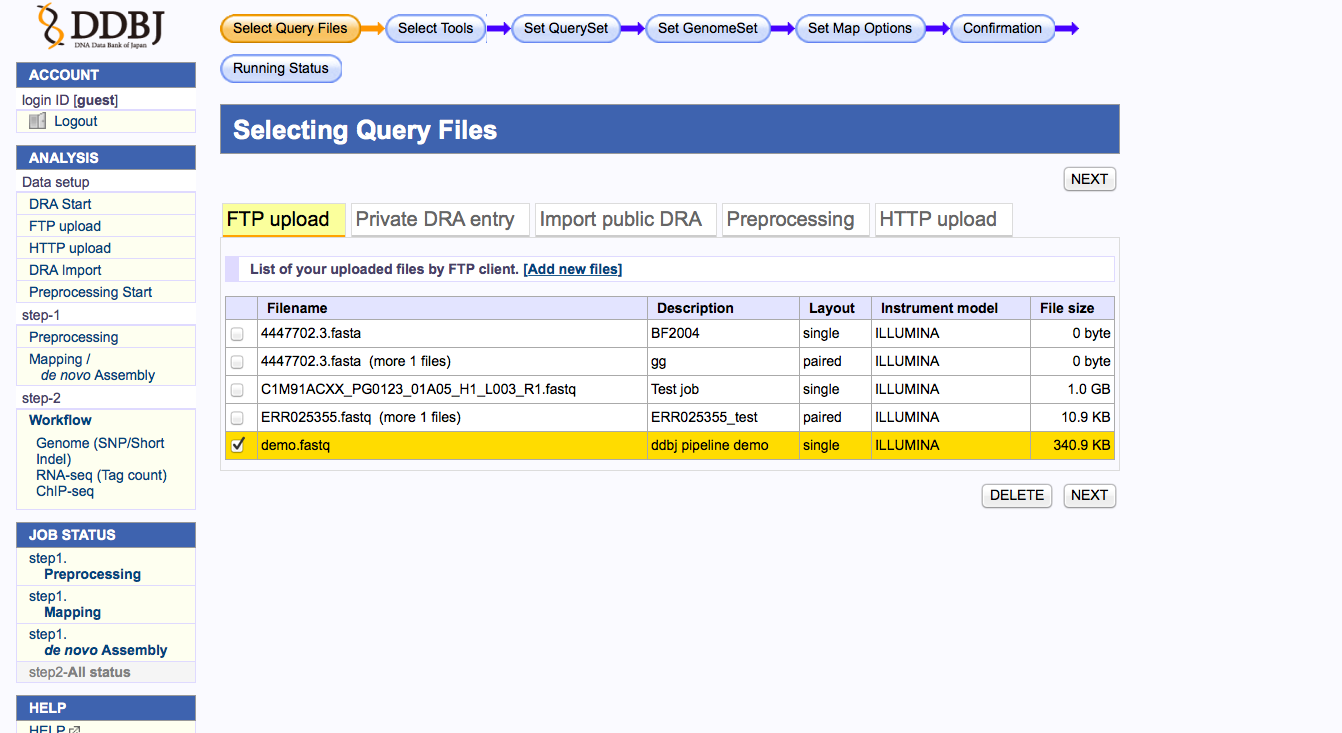The image size is (1342, 733).
Task: Tick the C1M91ACXX fastq file checkbox
Action: (238, 389)
